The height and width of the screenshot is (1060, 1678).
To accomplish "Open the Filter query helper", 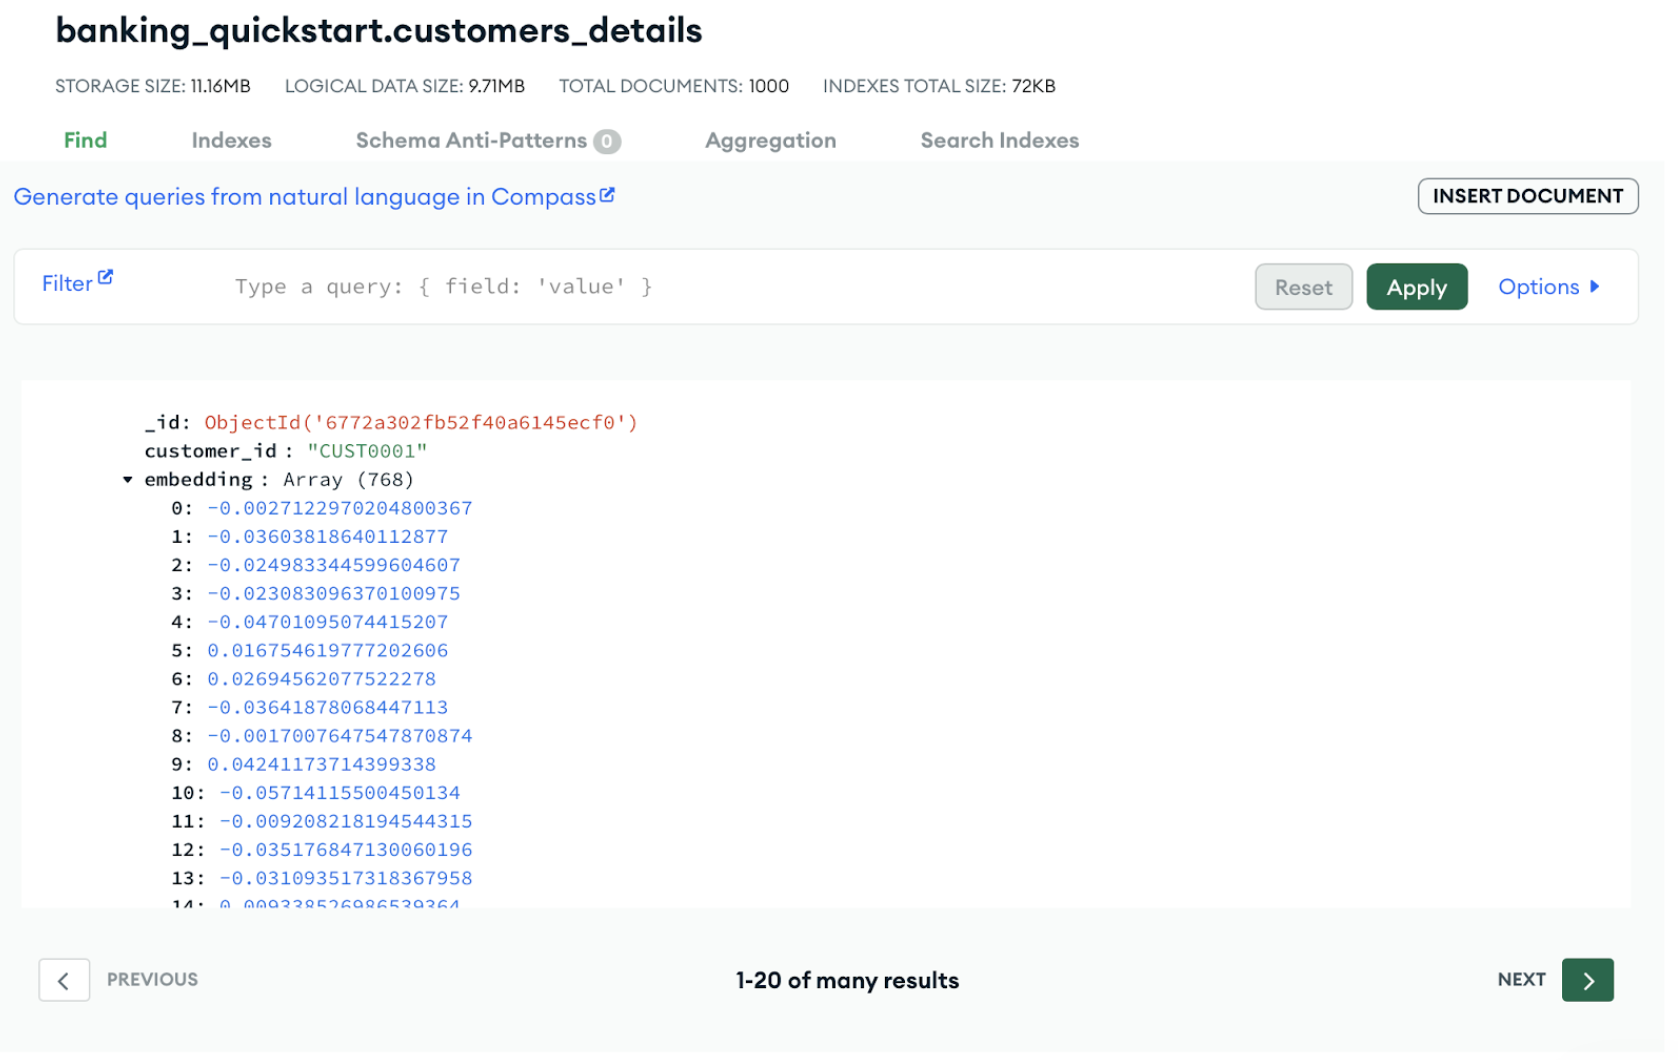I will (x=68, y=283).
